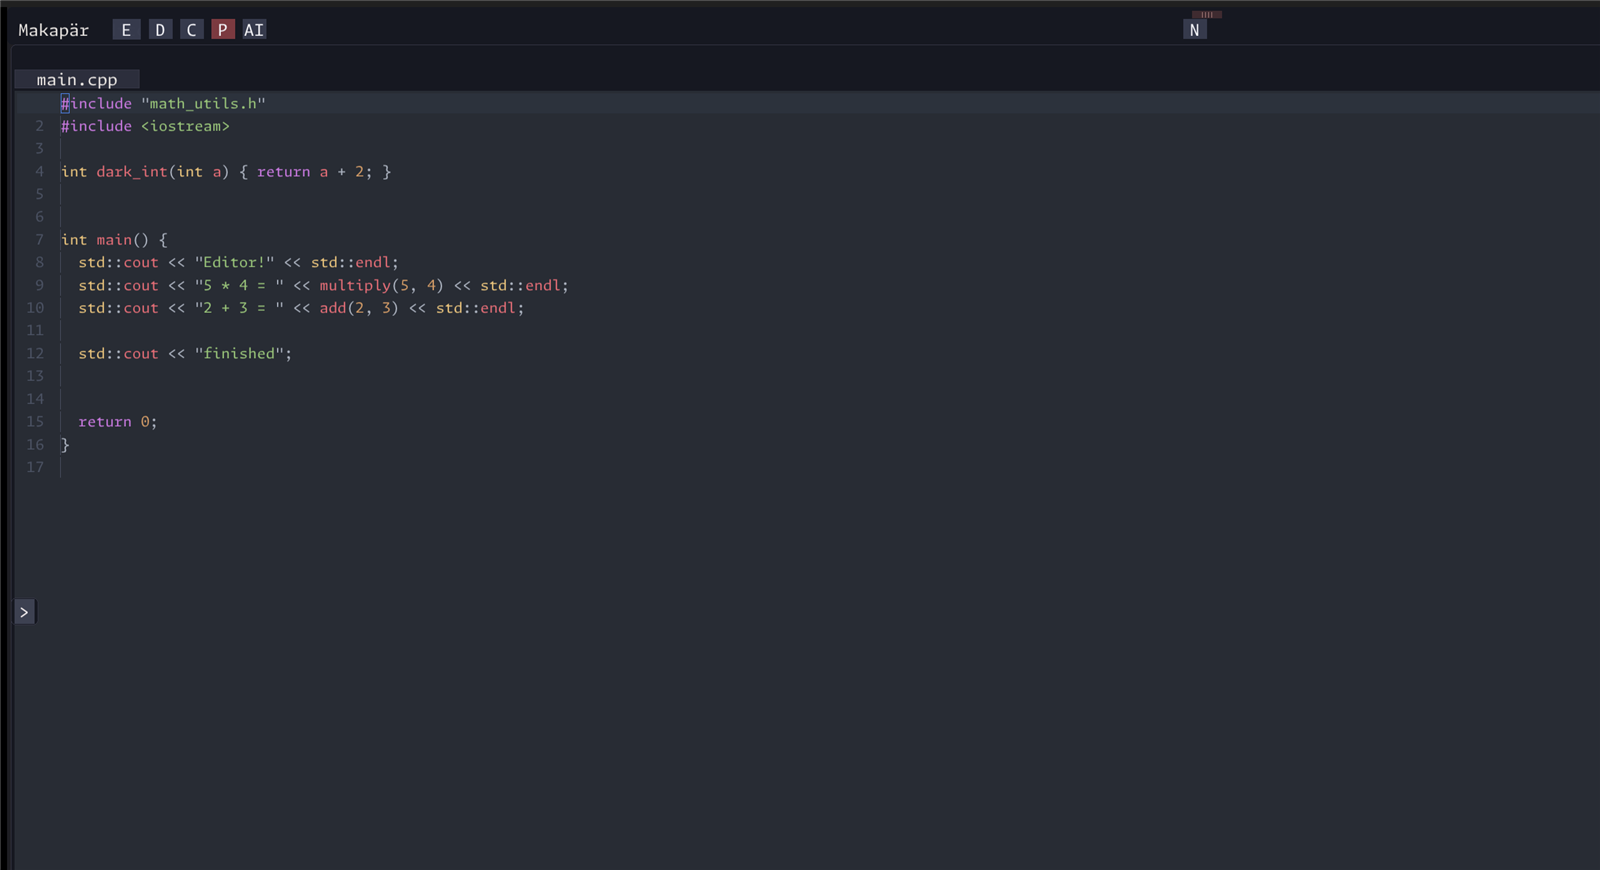Click the N button at top right
Viewport: 1600px width, 870px height.
tap(1194, 30)
